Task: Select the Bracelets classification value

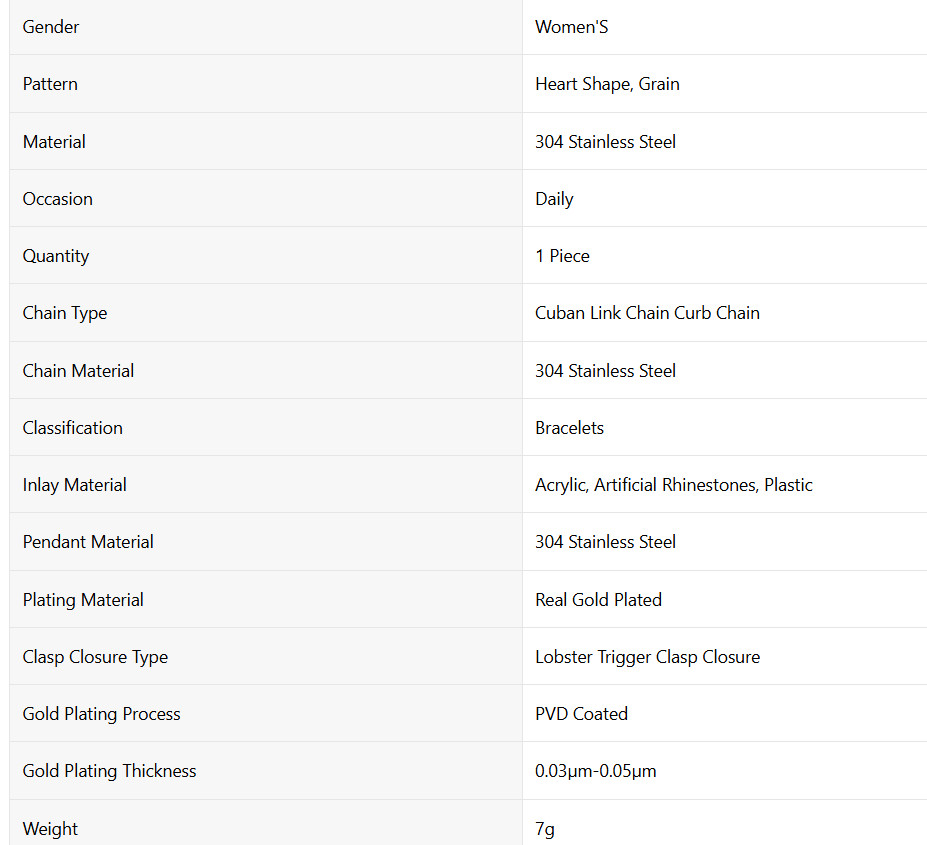Action: coord(569,428)
